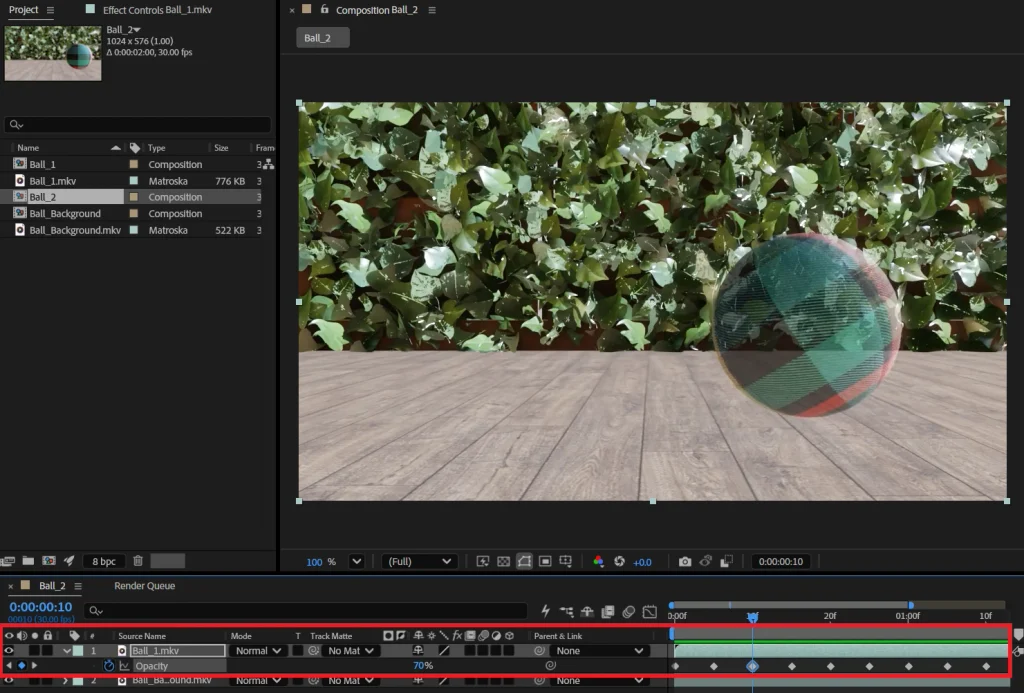Hide the Ball_1.mkv layer video

8,651
